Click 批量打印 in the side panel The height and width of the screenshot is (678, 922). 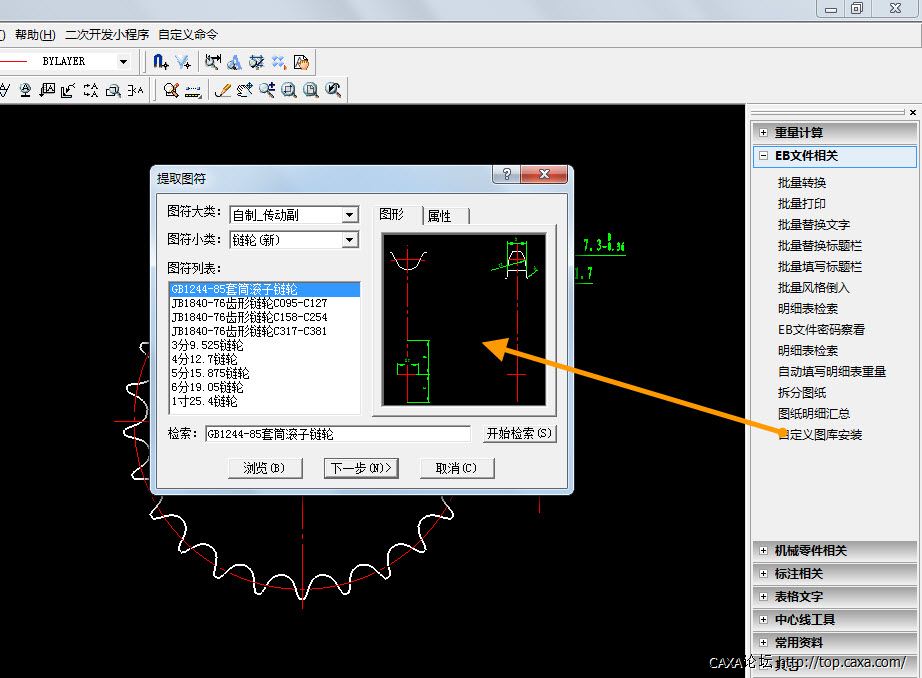pos(802,204)
